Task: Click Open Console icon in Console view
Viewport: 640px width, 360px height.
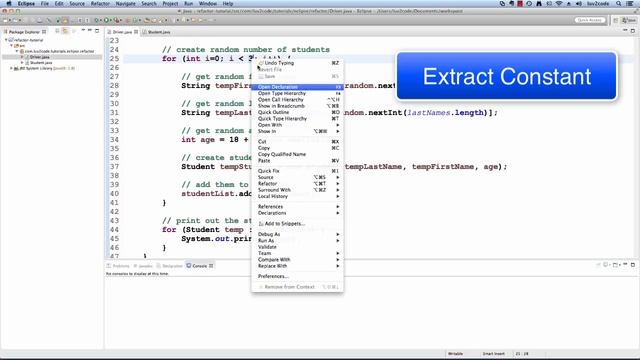Action: [x=616, y=265]
